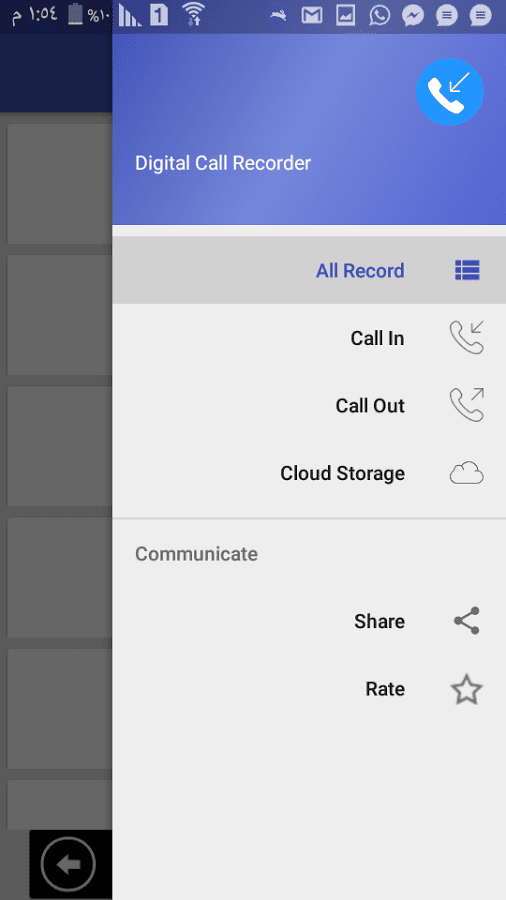Viewport: 506px width, 900px height.
Task: Tap the SIM 1 indicator icon
Action: point(159,15)
